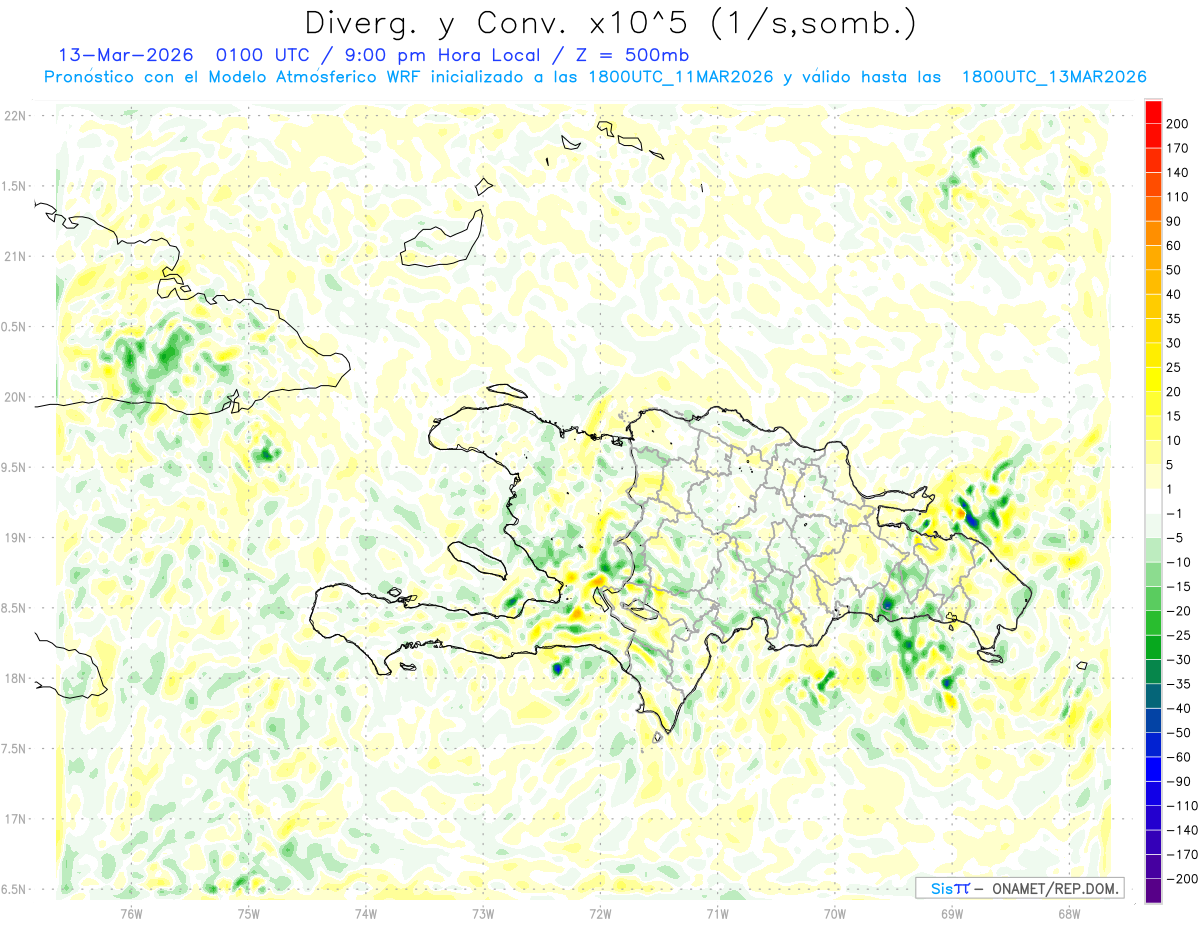The width and height of the screenshot is (1200, 927).
Task: Click the colorbar value '-200' at bottom
Action: click(x=1181, y=880)
